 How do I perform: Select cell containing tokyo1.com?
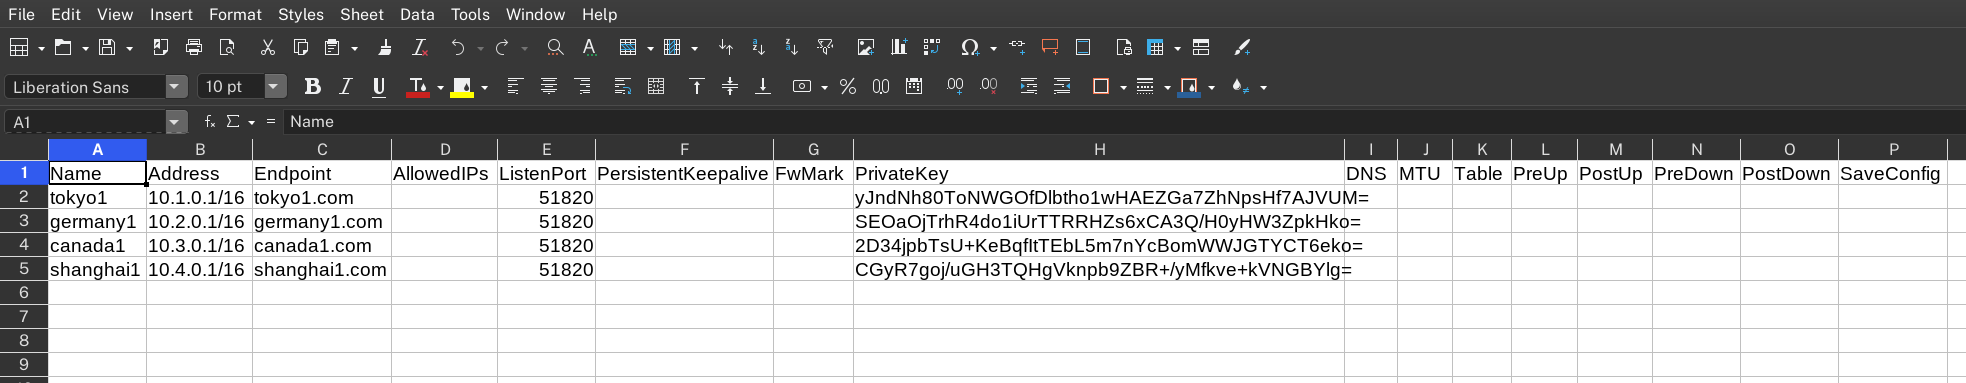click(x=322, y=197)
